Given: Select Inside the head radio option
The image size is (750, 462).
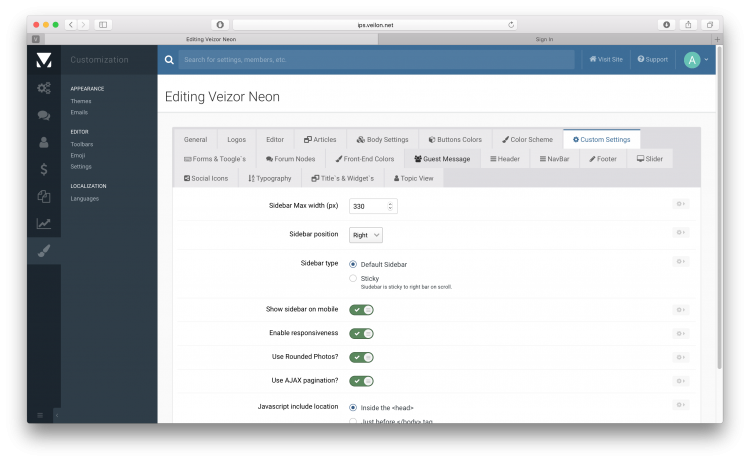Looking at the screenshot, I should (x=353, y=407).
